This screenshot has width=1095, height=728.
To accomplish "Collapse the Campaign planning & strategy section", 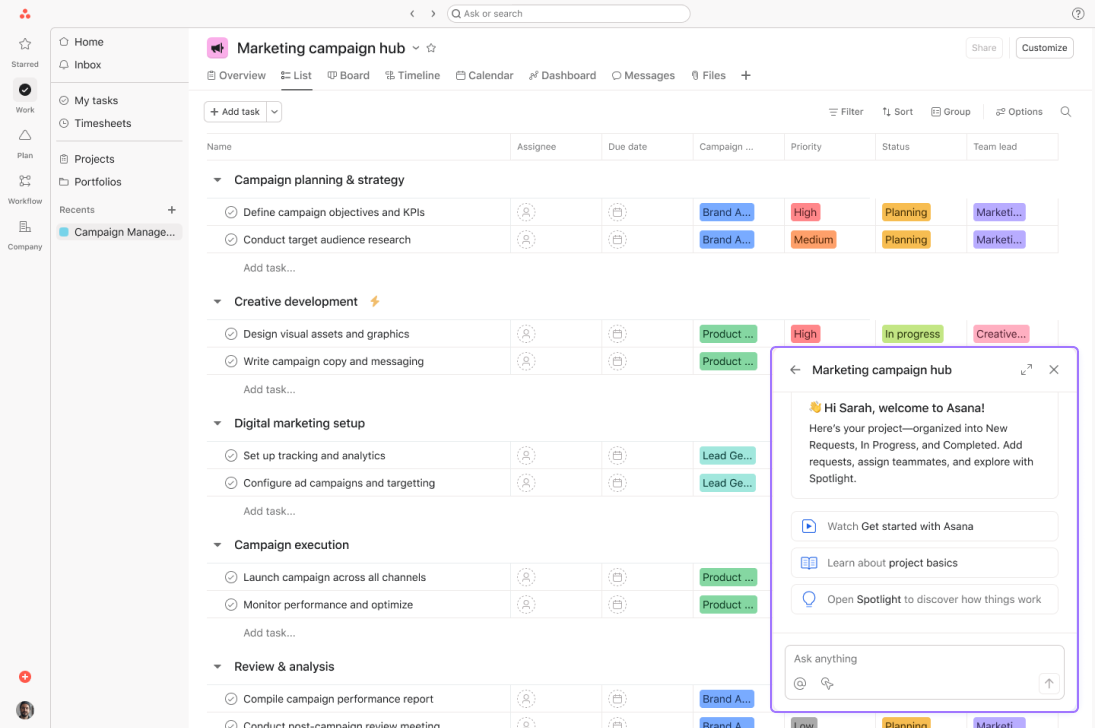I will [217, 180].
